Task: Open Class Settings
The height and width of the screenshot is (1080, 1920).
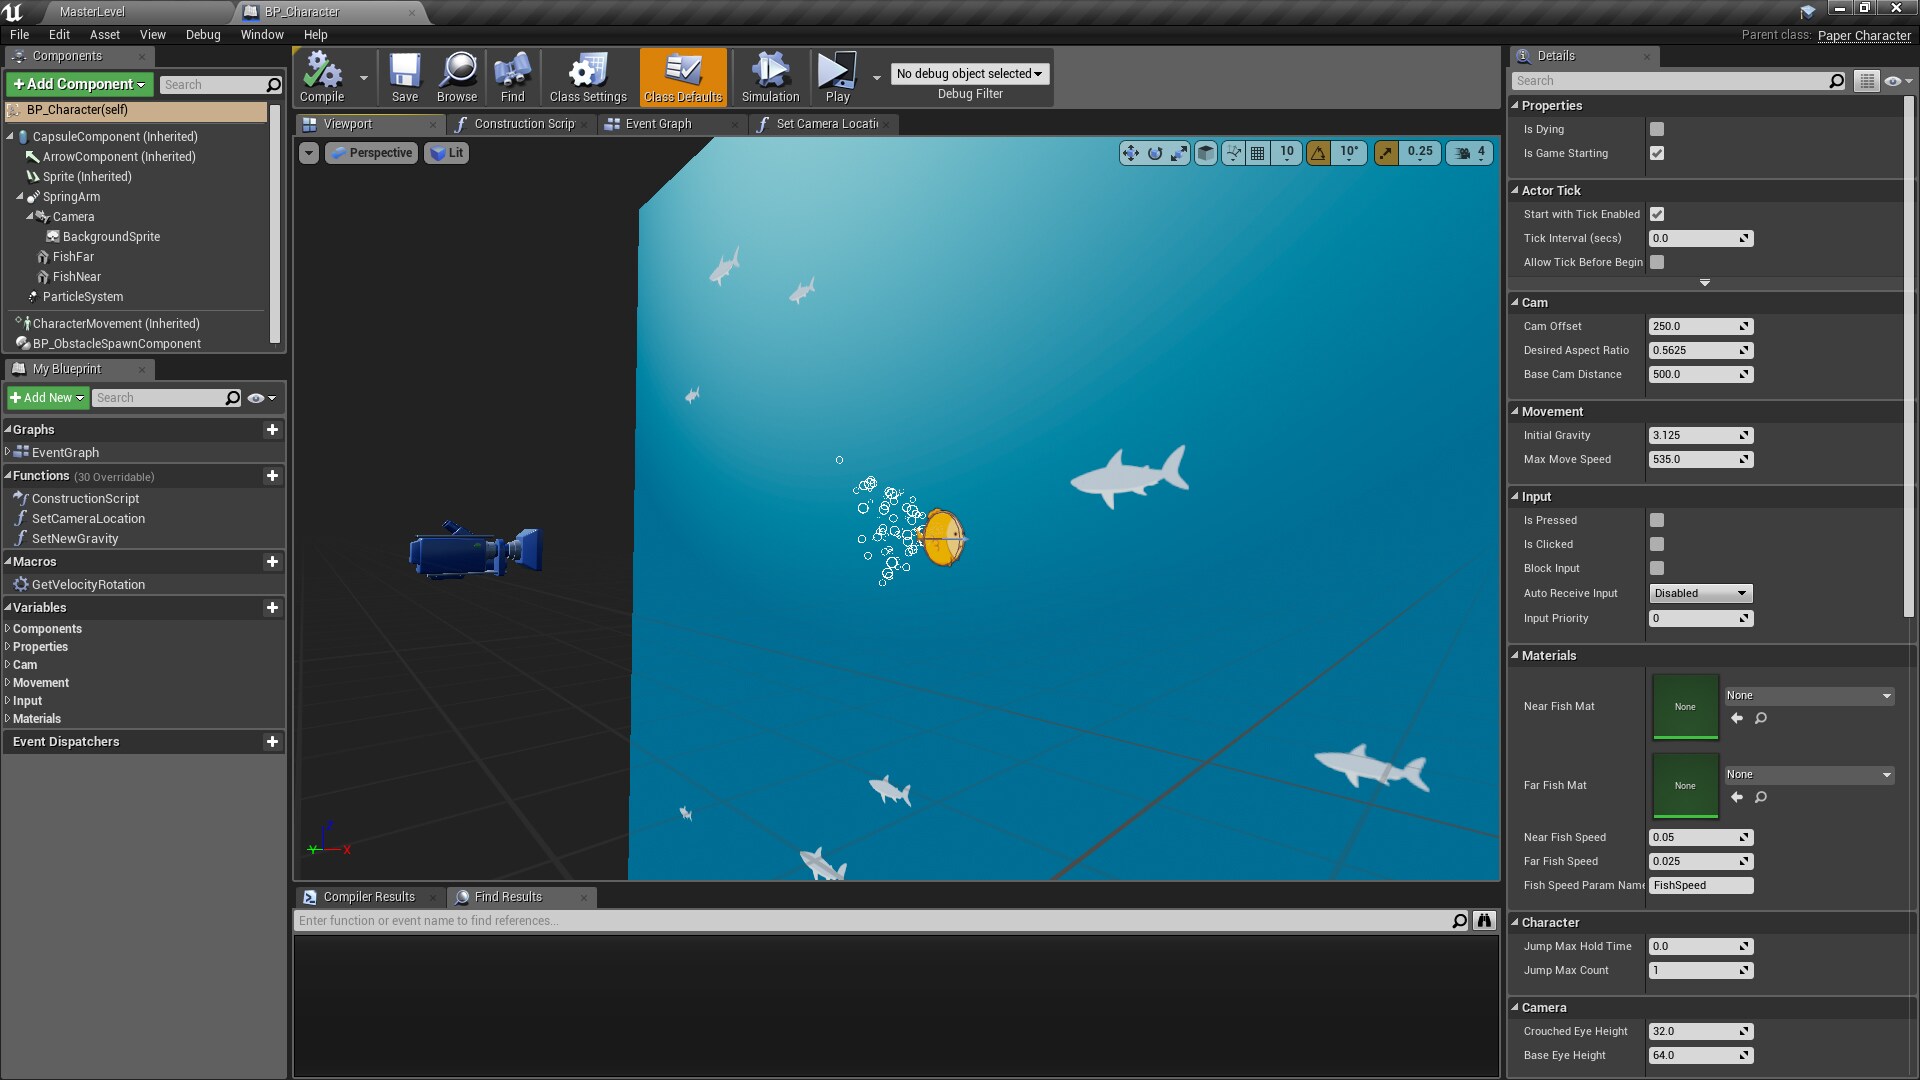Action: 587,75
